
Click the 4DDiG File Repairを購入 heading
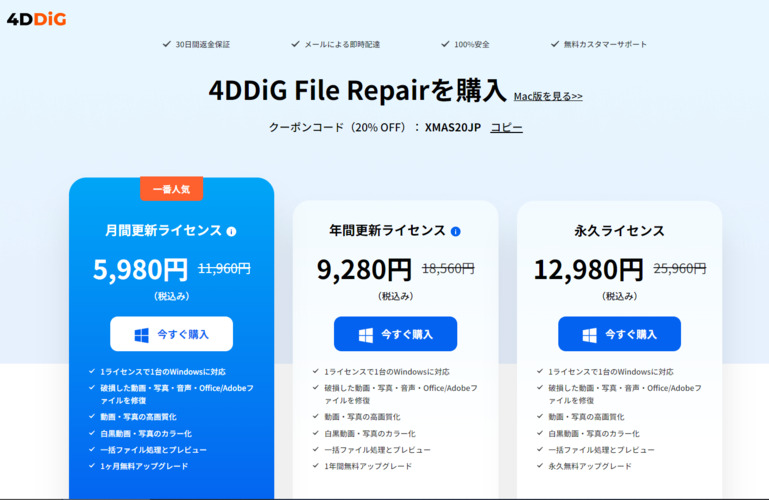358,91
